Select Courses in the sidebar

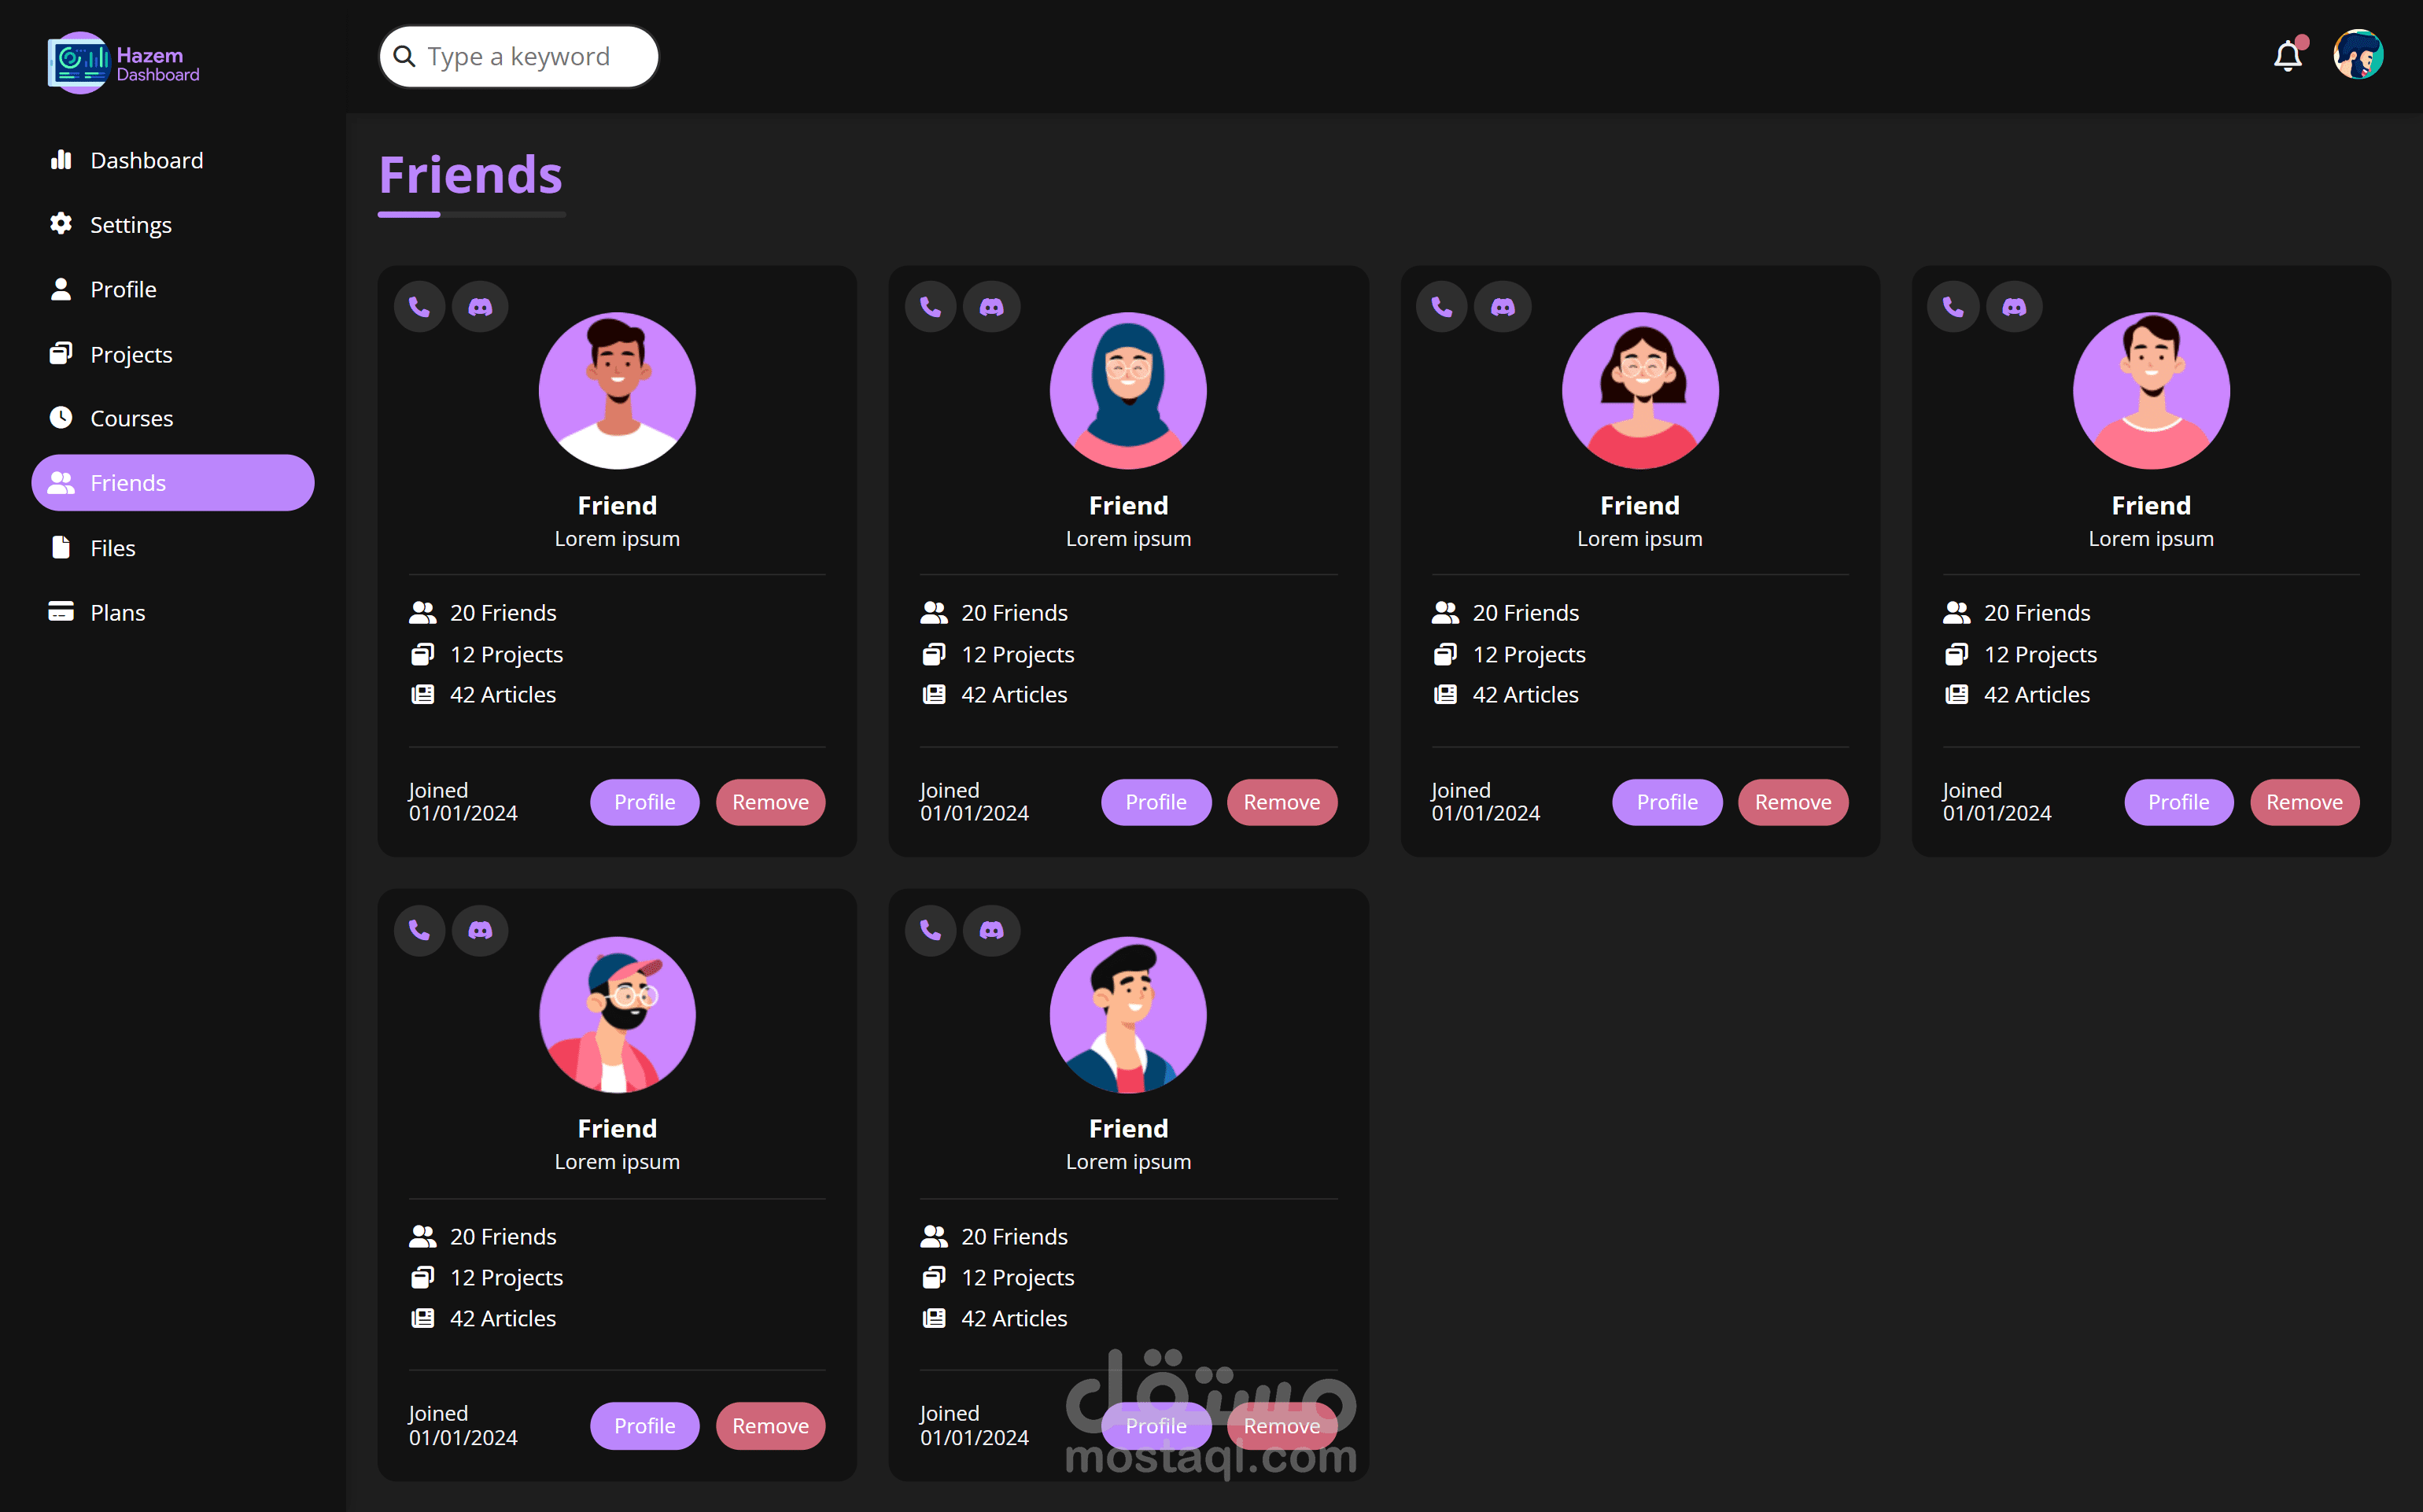click(x=131, y=418)
